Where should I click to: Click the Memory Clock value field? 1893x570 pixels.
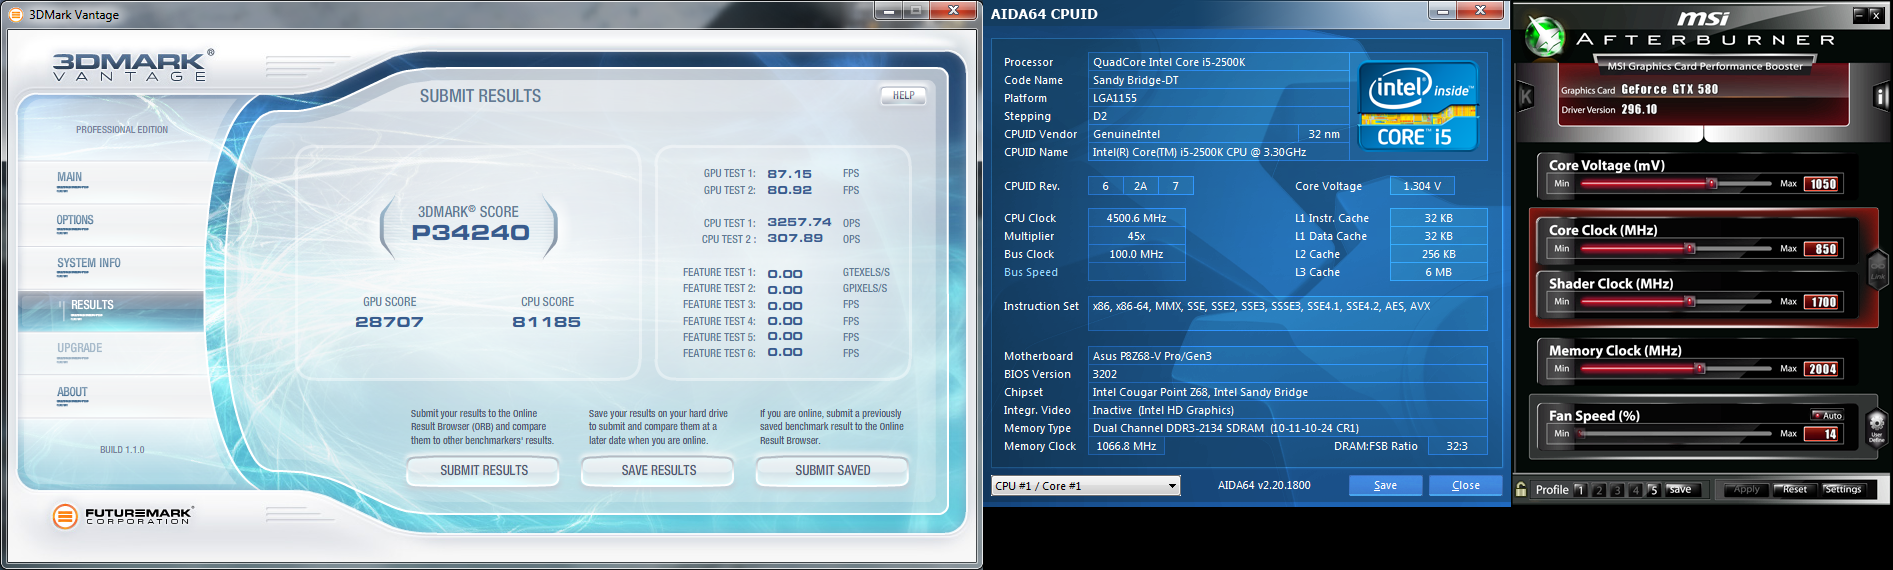(x=1821, y=369)
